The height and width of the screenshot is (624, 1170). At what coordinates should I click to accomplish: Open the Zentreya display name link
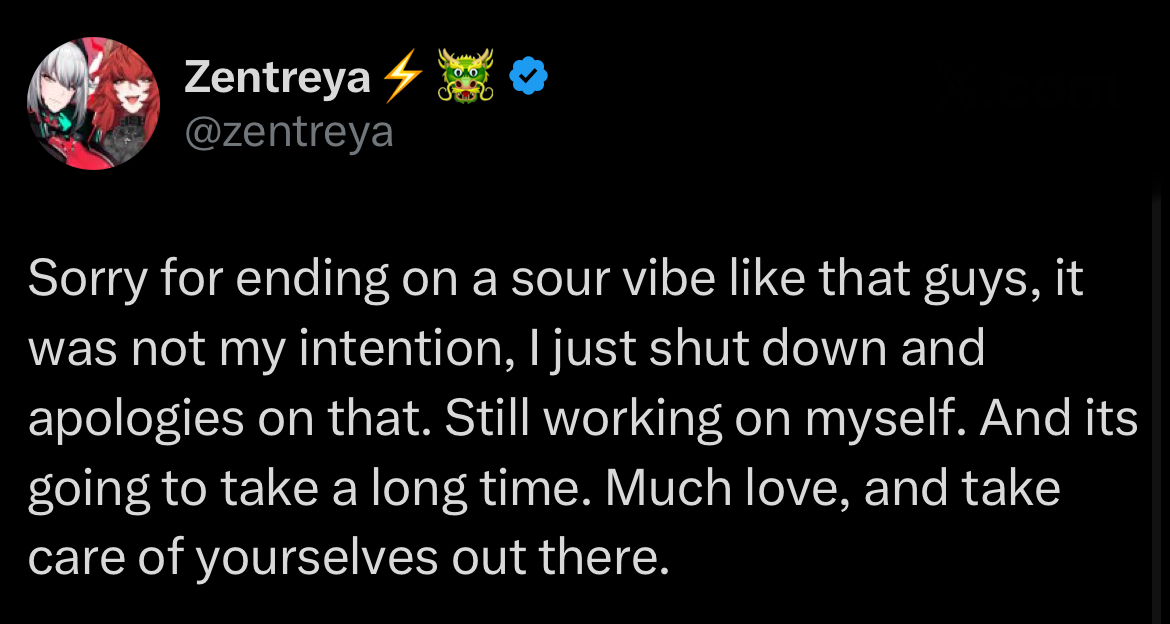[x=277, y=78]
